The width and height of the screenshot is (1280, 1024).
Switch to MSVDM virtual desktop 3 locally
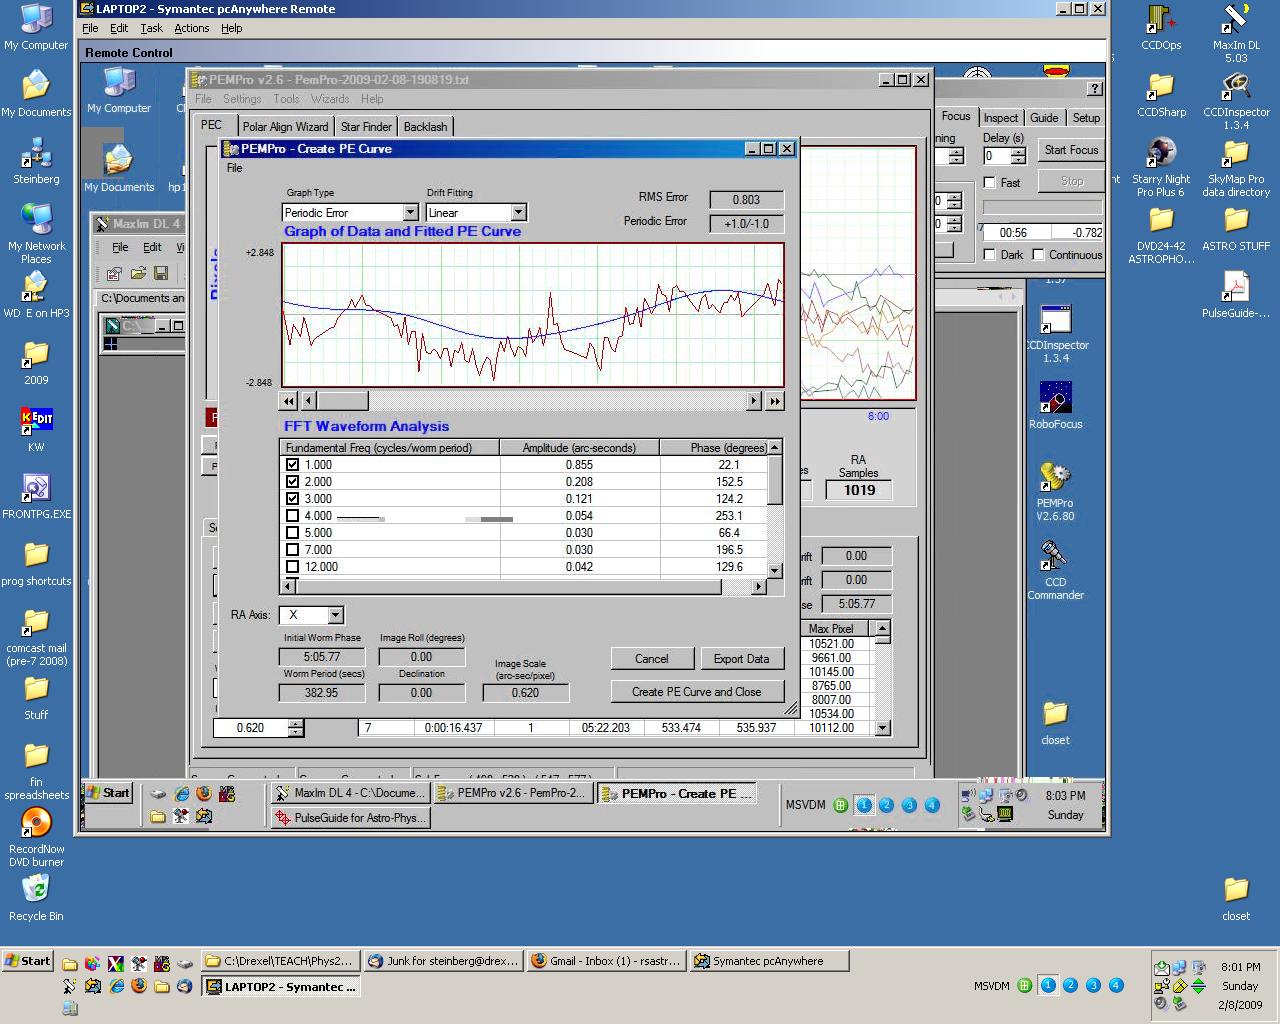(x=1093, y=986)
